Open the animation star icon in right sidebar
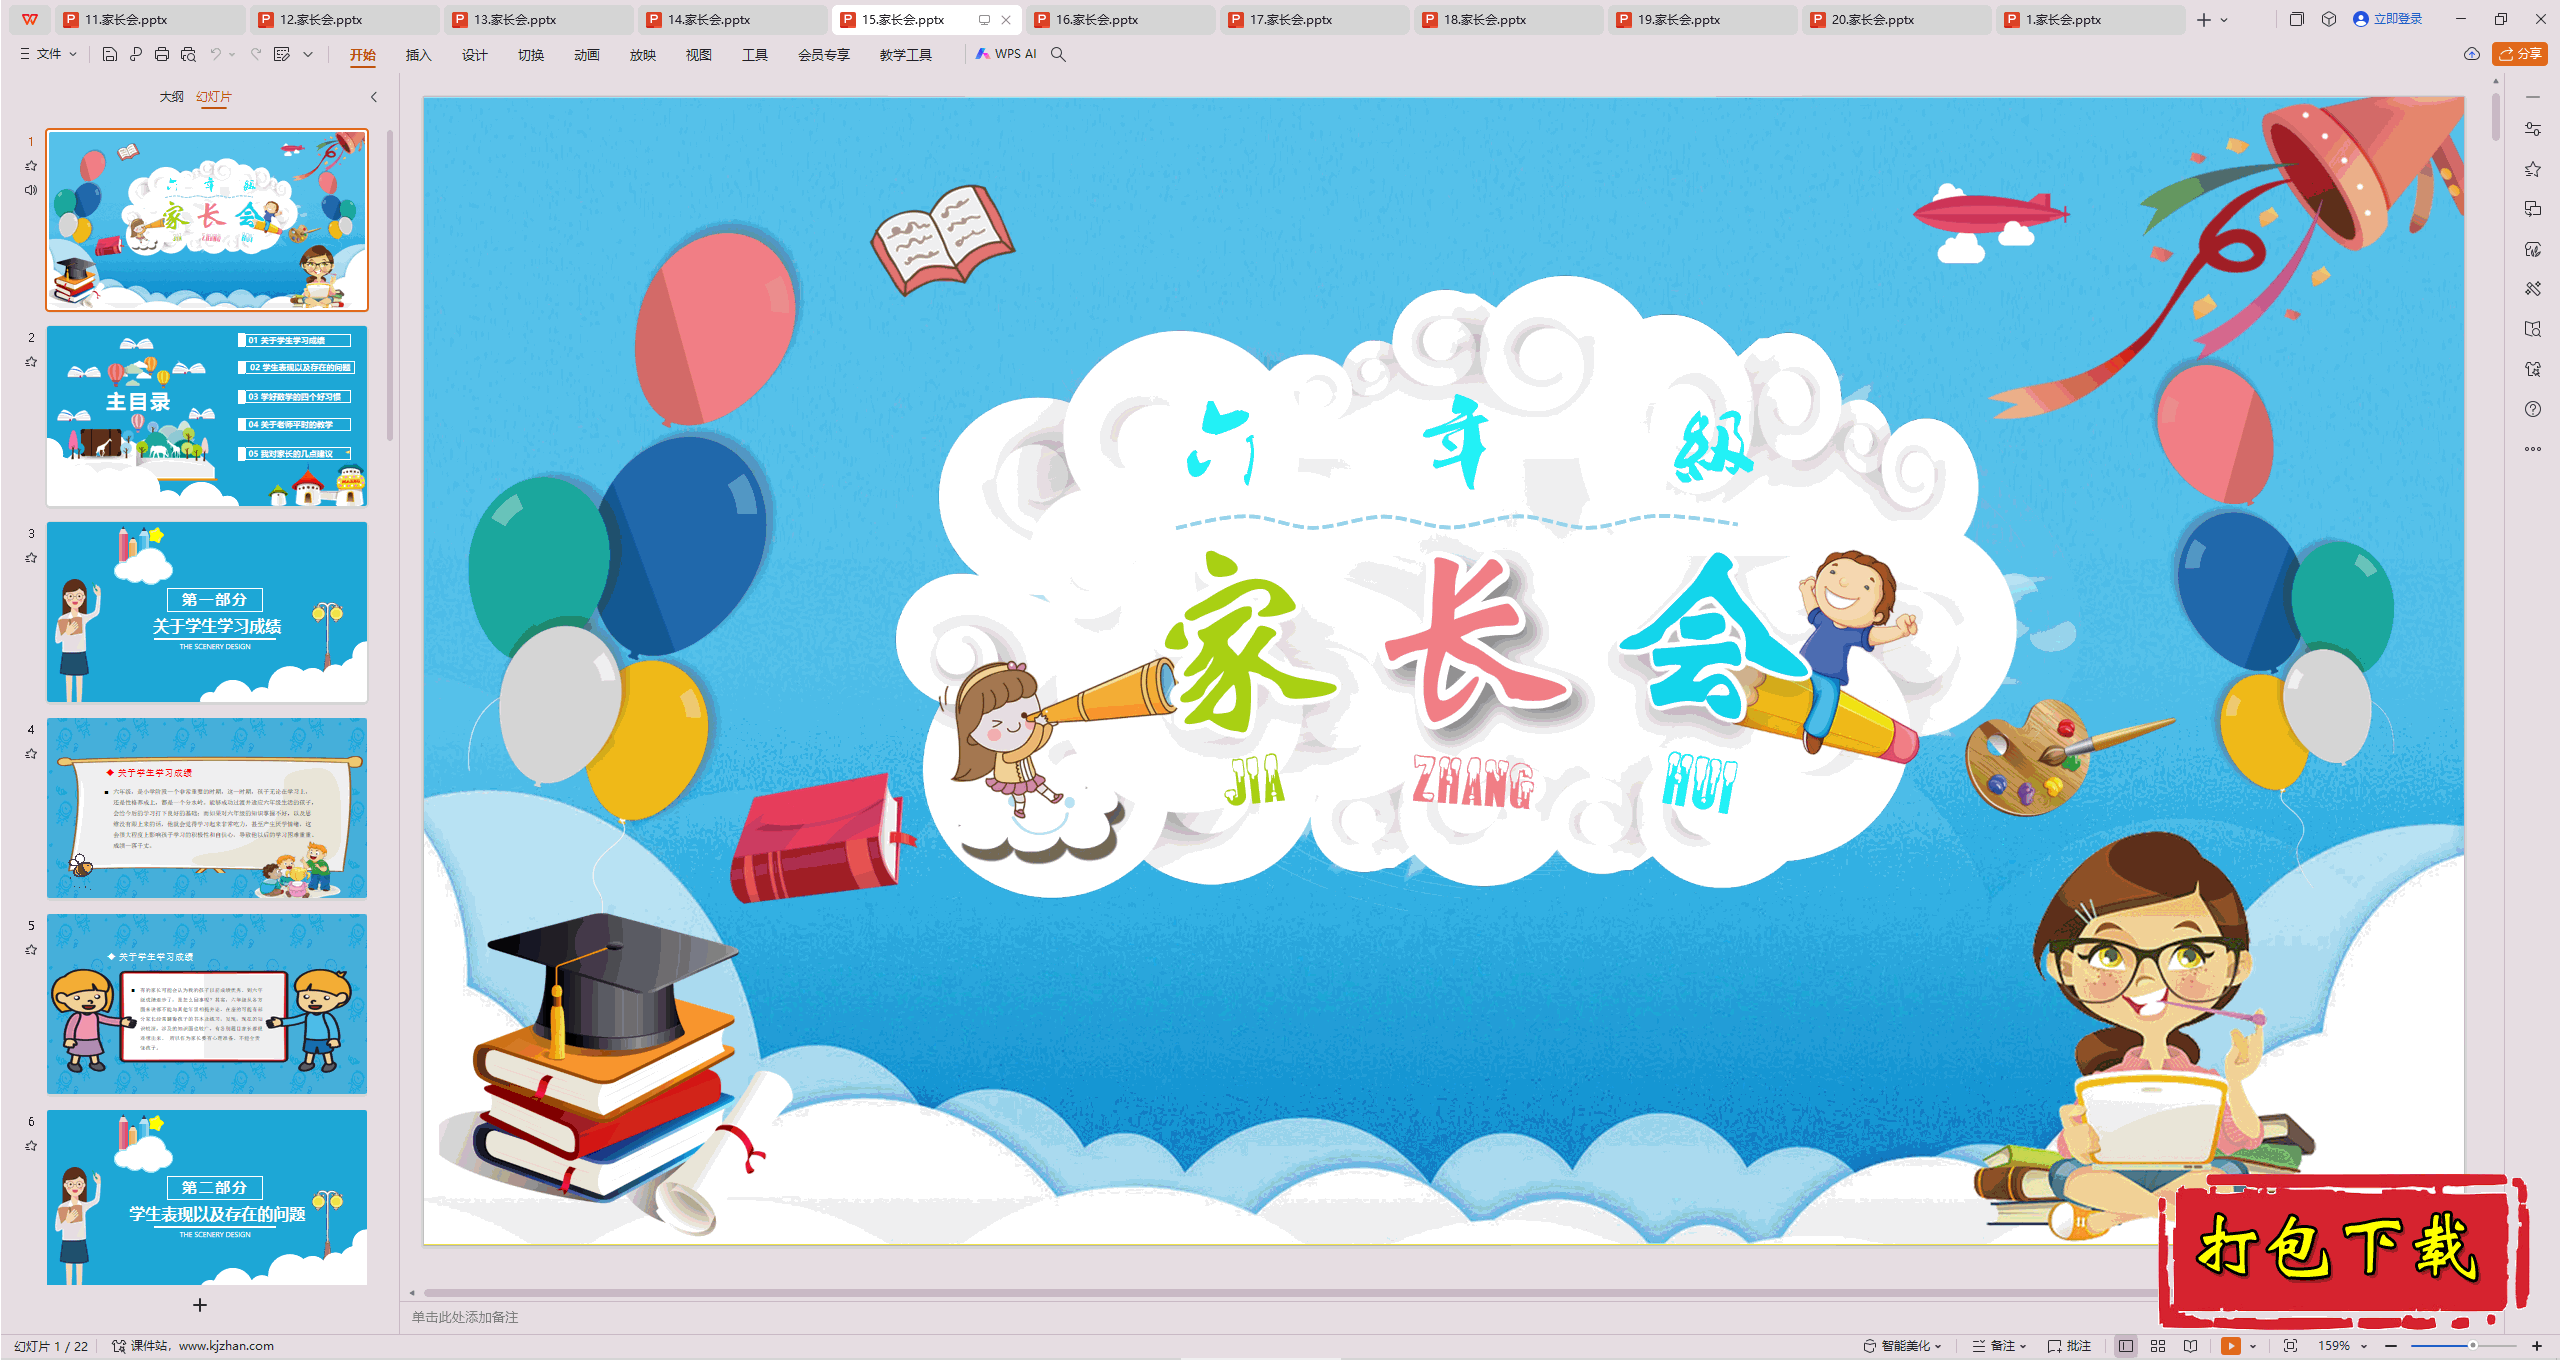 tap(2533, 169)
